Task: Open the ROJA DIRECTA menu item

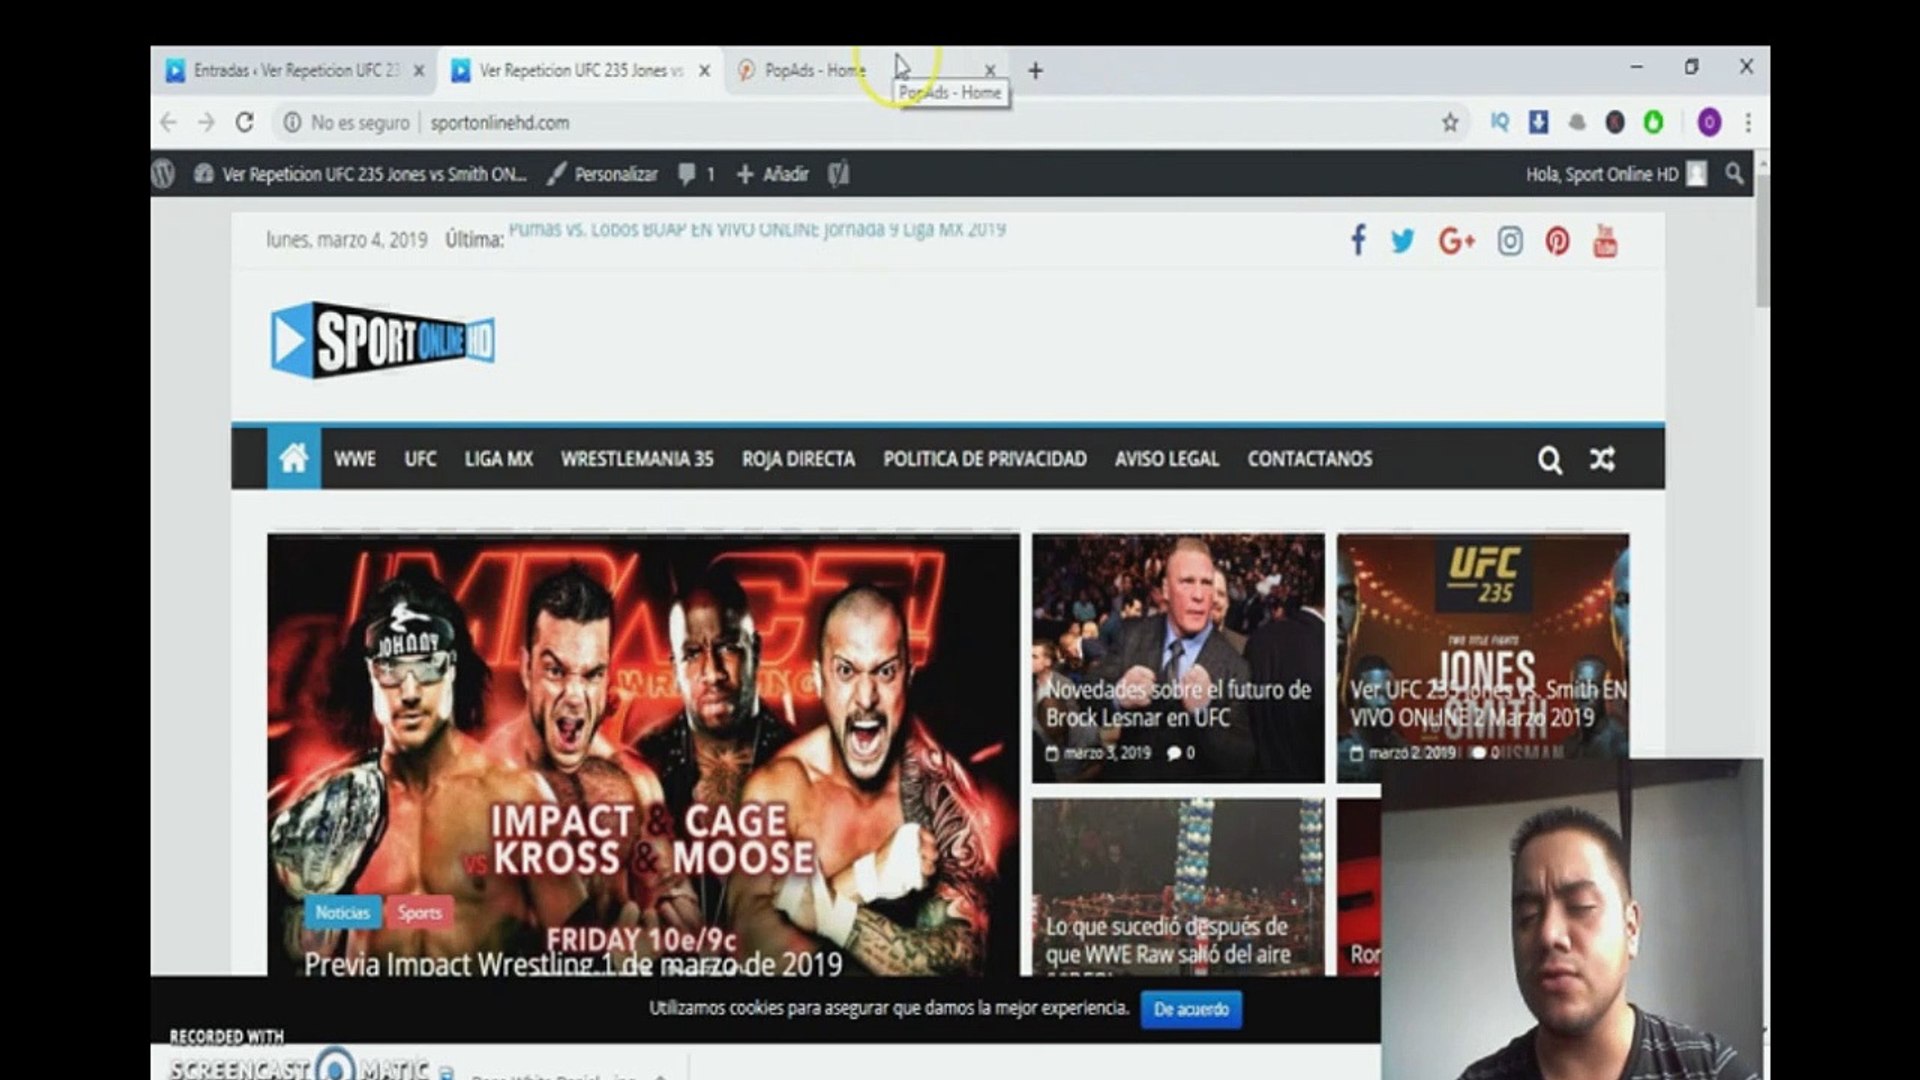Action: tap(798, 459)
